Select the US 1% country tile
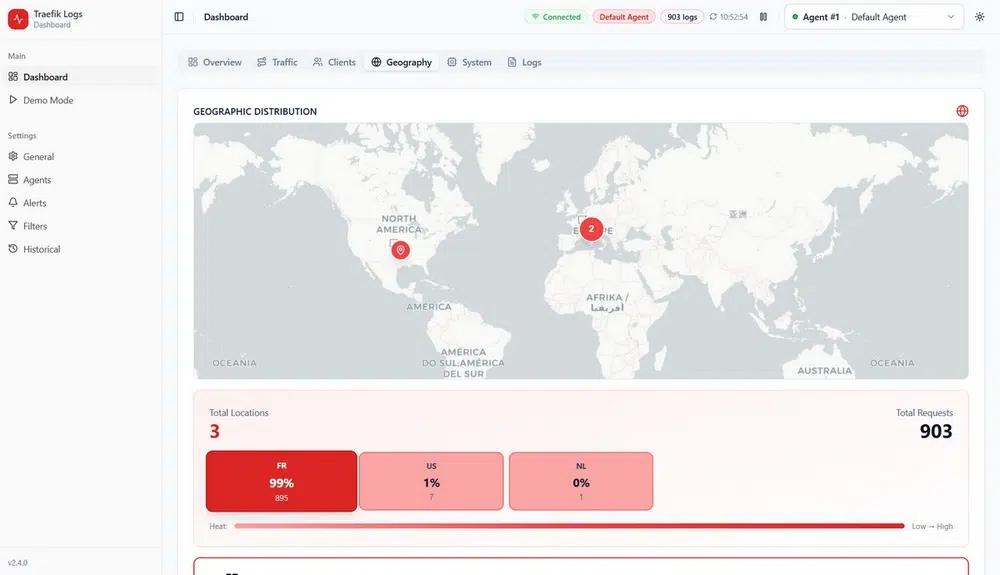 click(431, 481)
